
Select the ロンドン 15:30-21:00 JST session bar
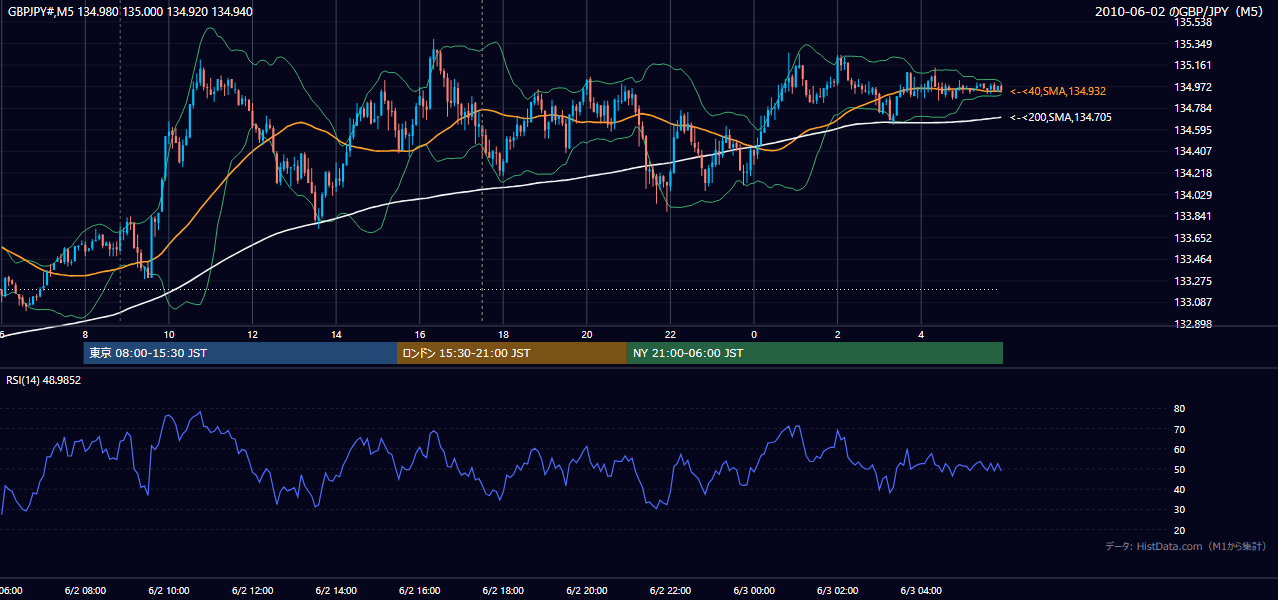coord(512,353)
